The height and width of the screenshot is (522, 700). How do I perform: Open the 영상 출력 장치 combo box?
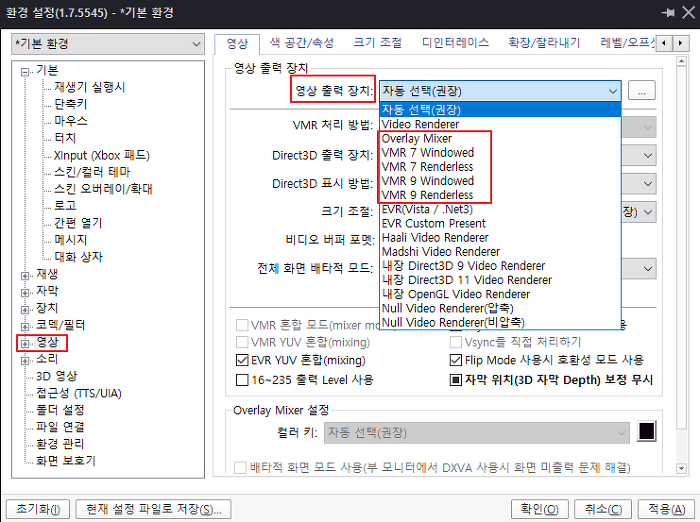click(500, 91)
